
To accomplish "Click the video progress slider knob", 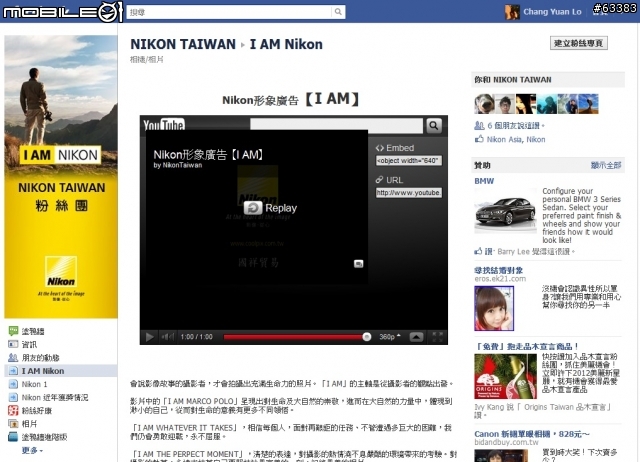I will pyautogui.click(x=367, y=337).
